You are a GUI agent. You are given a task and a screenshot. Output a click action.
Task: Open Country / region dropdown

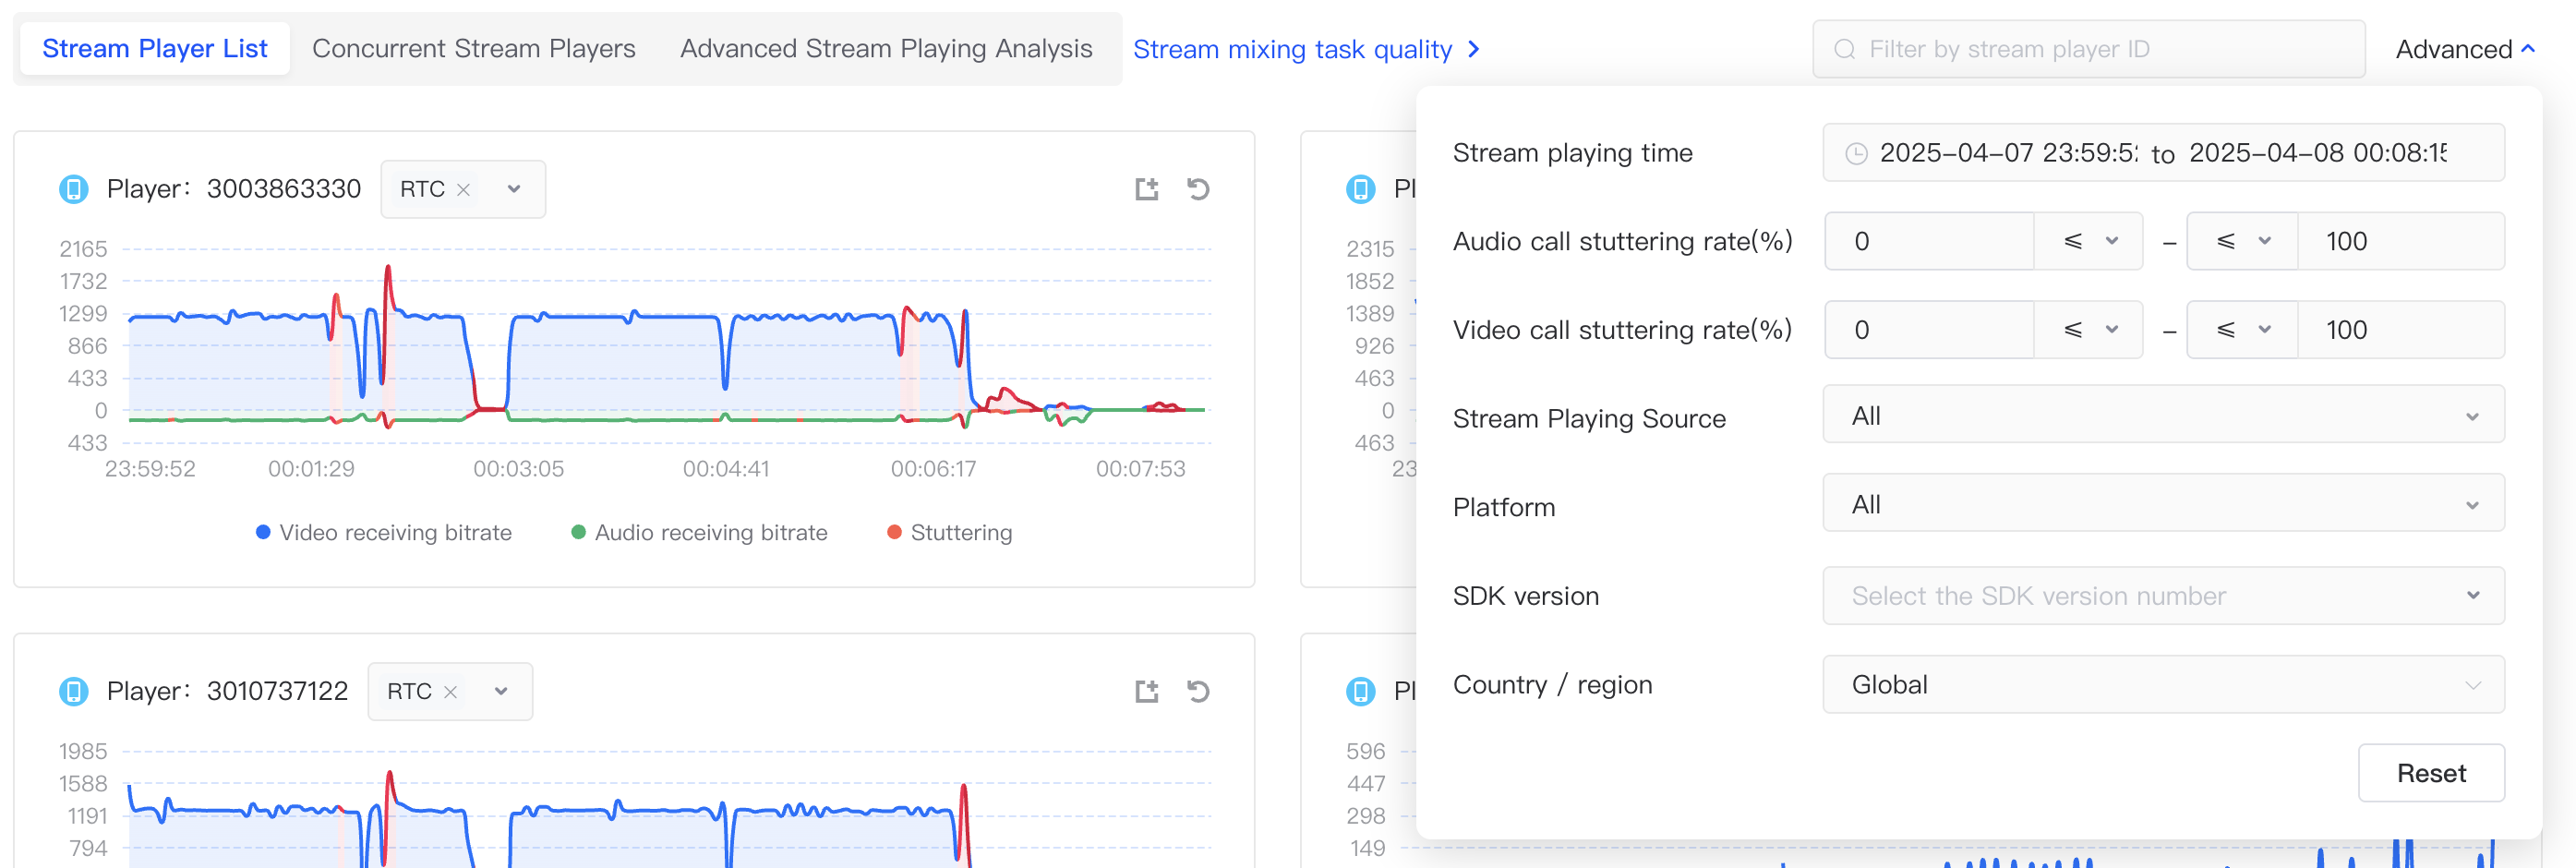(2162, 685)
